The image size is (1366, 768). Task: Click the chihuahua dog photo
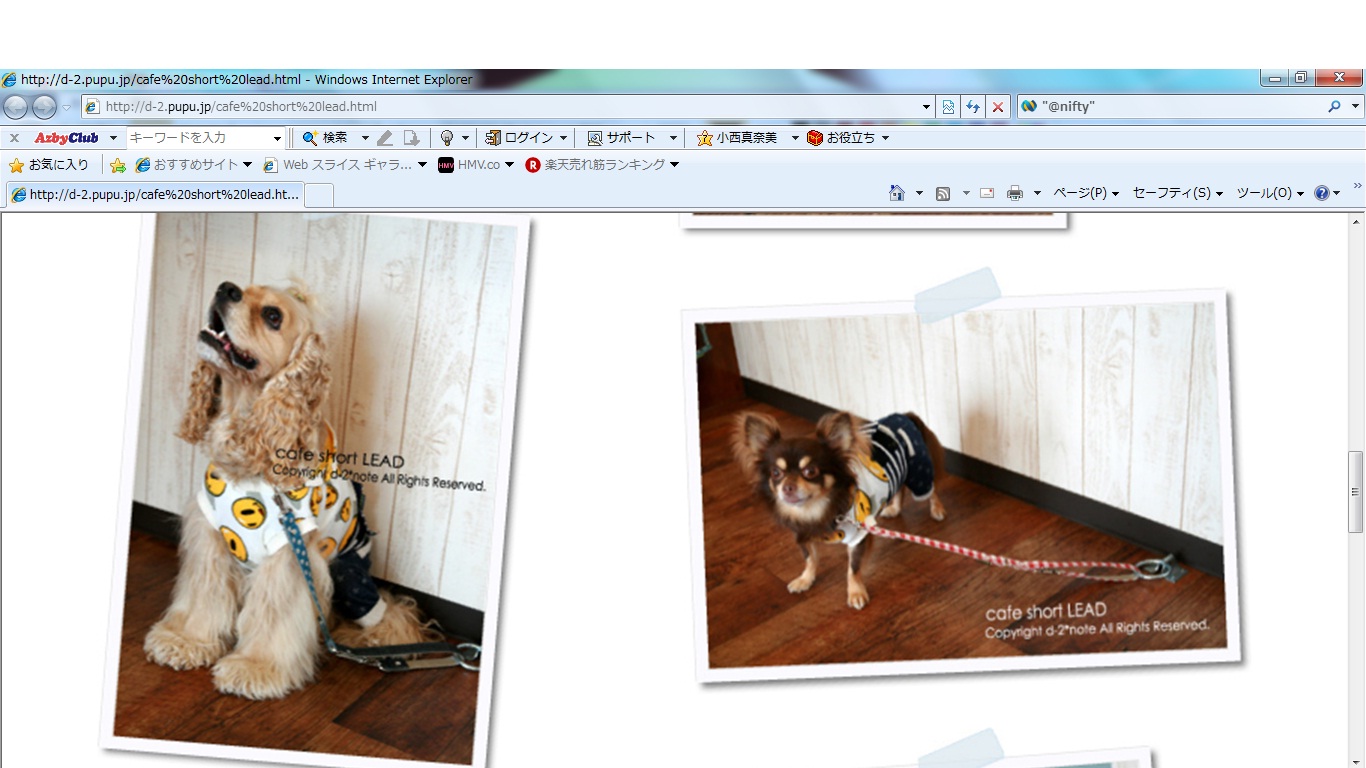pyautogui.click(x=961, y=486)
